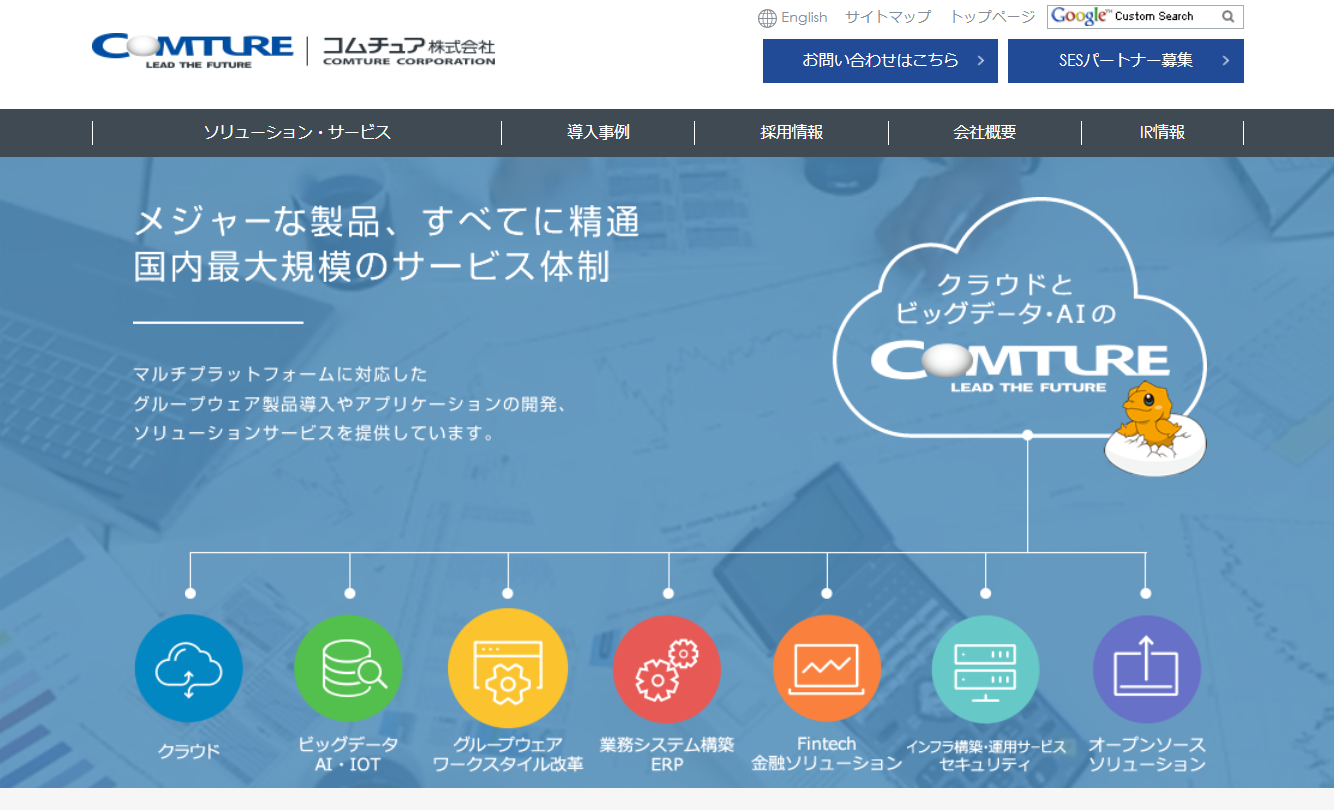The height and width of the screenshot is (810, 1334).
Task: Click Fintech 金融ソリューション label
Action: [827, 754]
